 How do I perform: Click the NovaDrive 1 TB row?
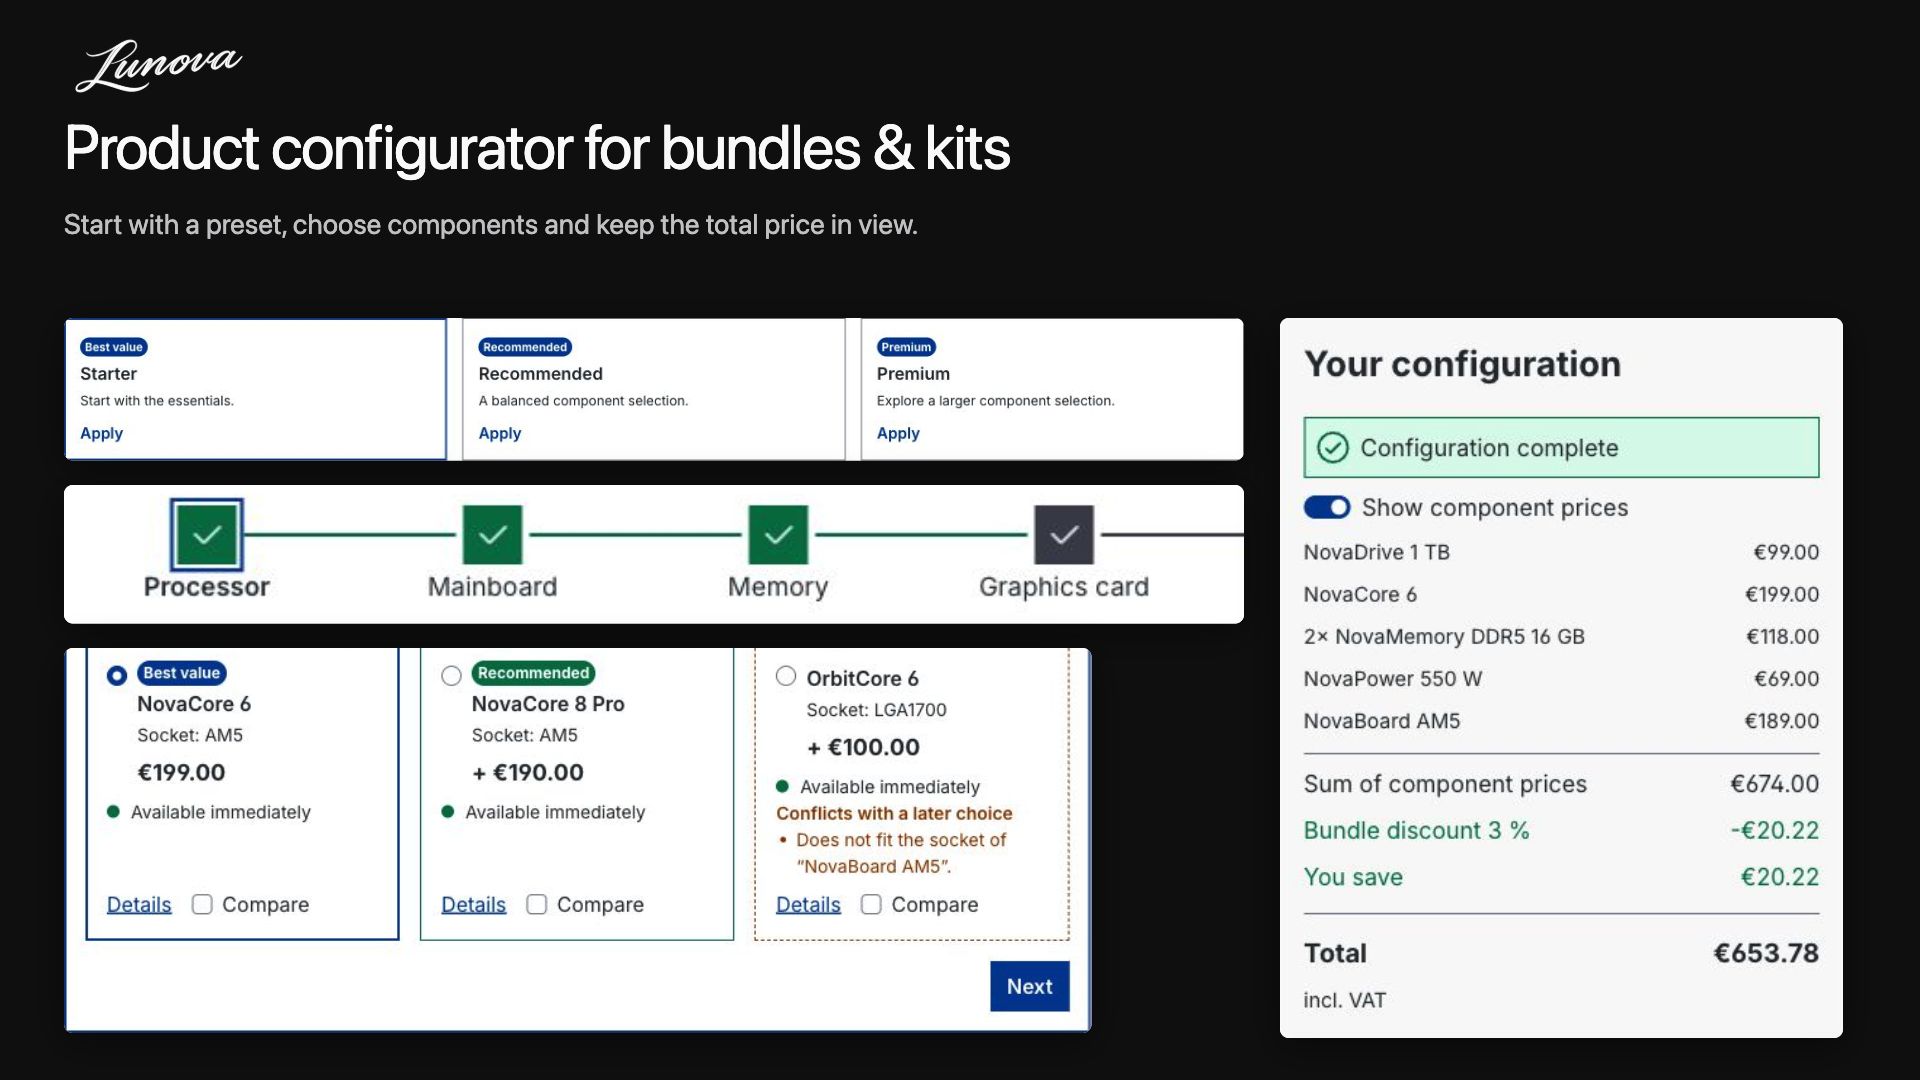1561,552
